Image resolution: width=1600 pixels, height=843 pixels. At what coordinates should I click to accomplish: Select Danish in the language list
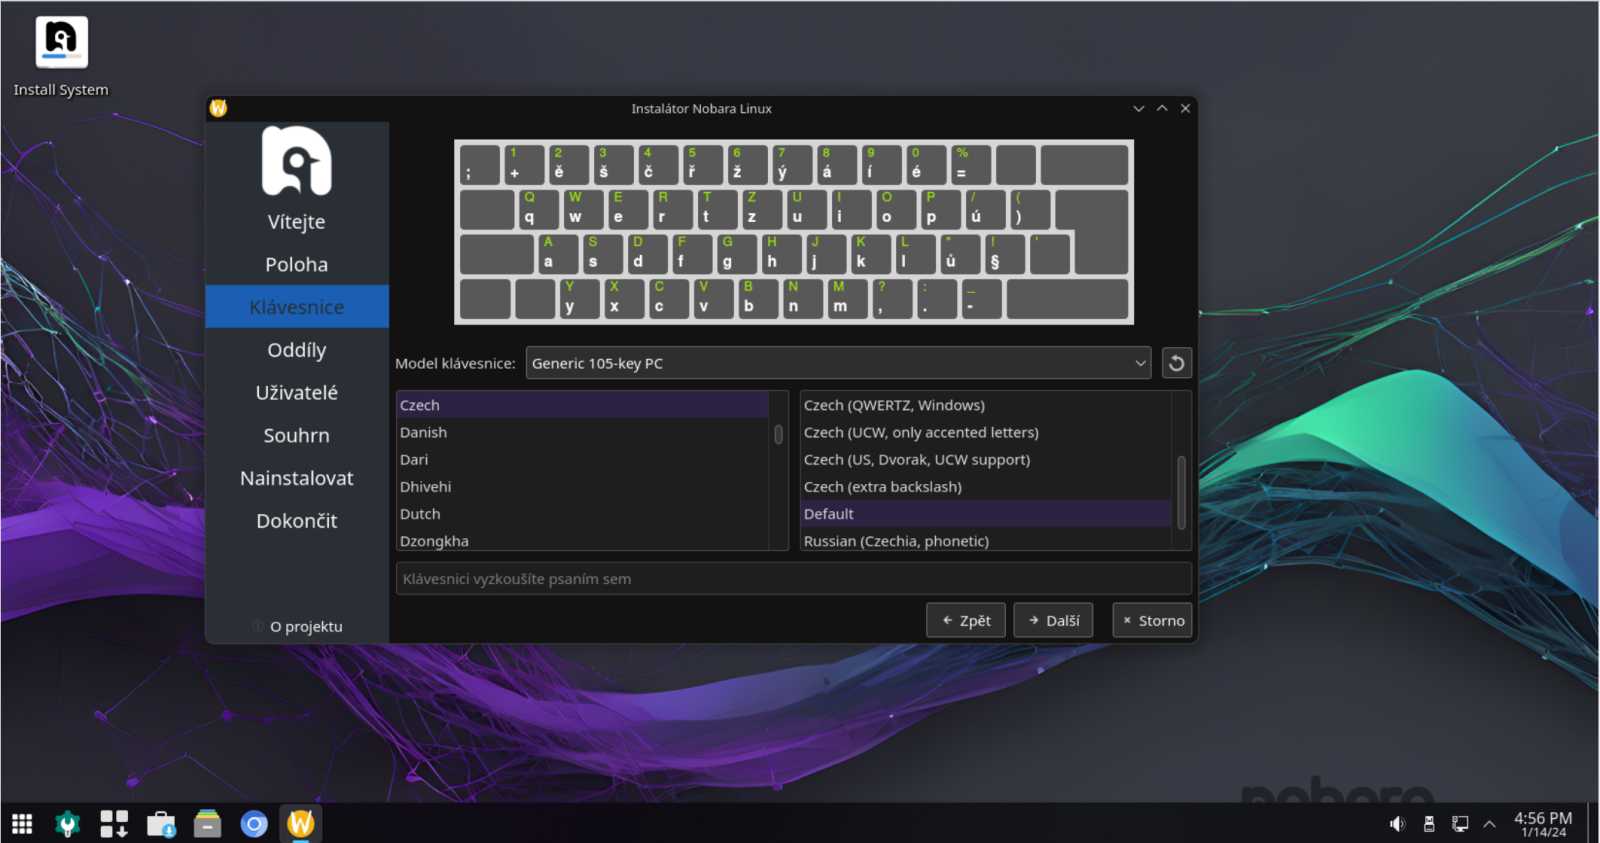pos(583,432)
